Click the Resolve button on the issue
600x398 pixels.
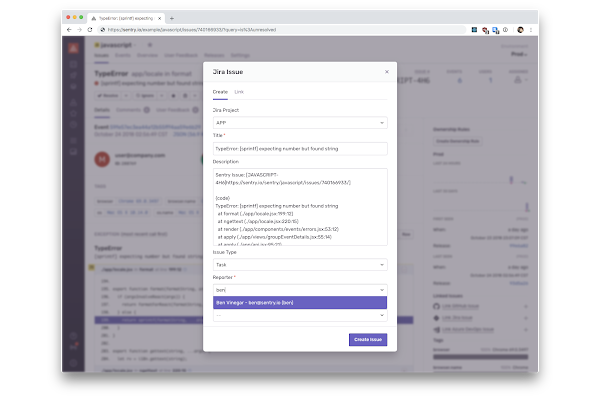[x=108, y=95]
